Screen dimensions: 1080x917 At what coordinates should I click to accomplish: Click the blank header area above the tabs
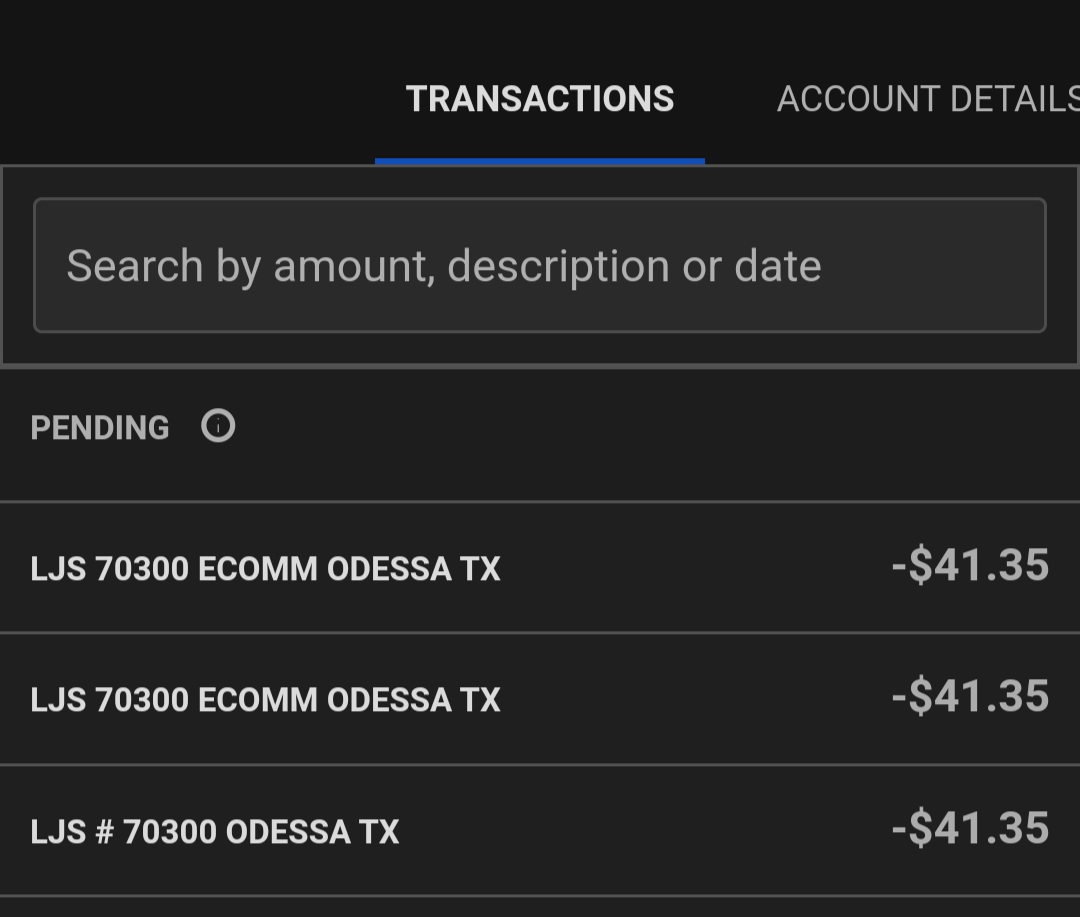pos(540,30)
